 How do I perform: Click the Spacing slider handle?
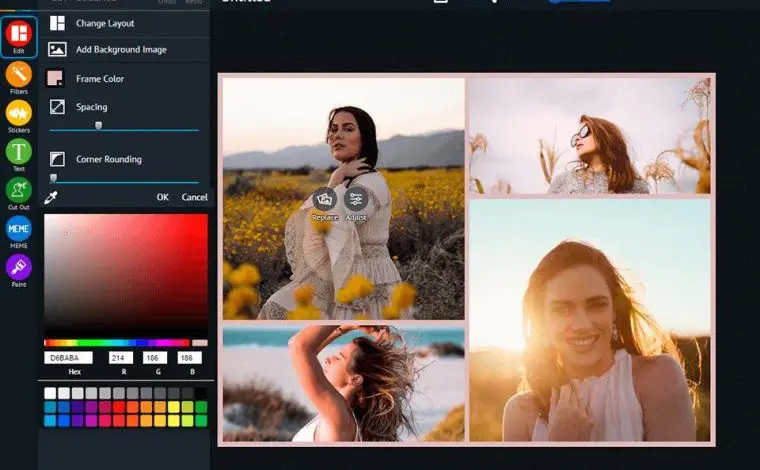click(98, 126)
